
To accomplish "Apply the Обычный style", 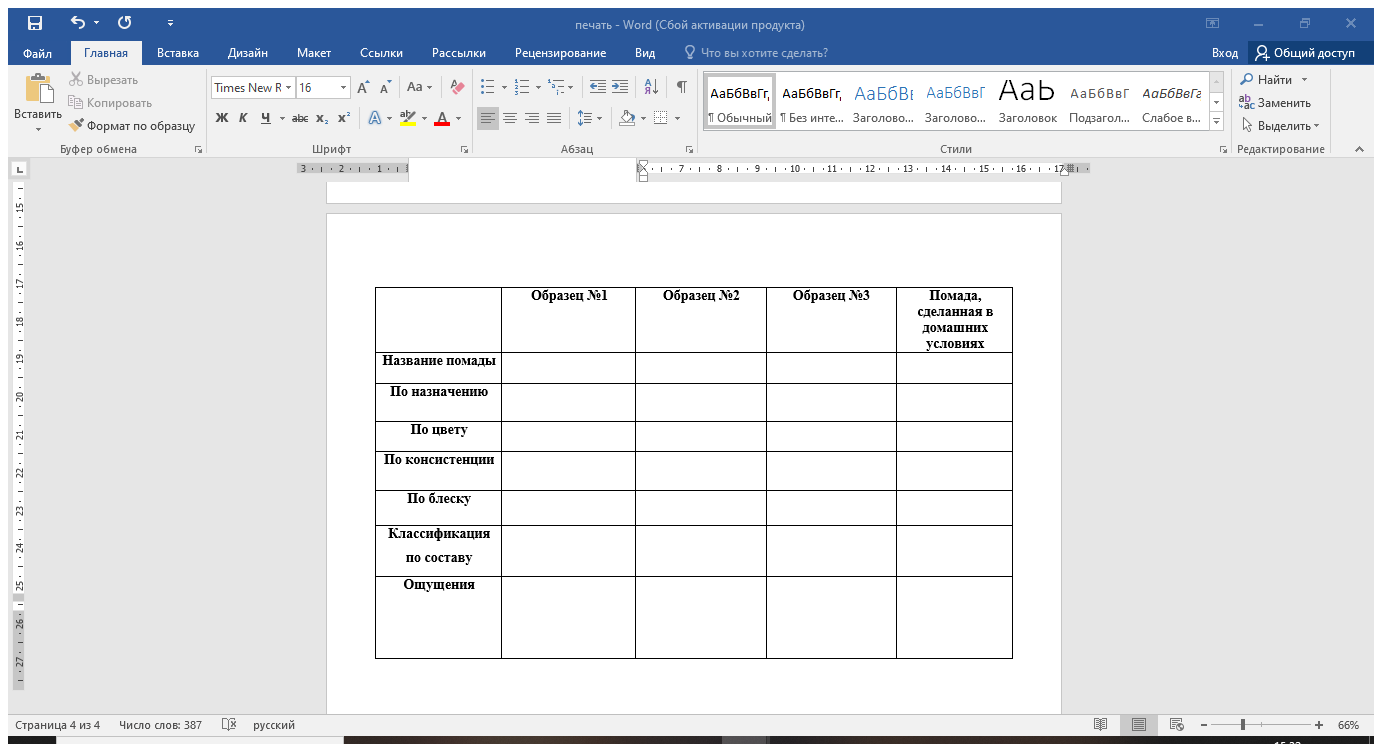I will click(x=740, y=101).
